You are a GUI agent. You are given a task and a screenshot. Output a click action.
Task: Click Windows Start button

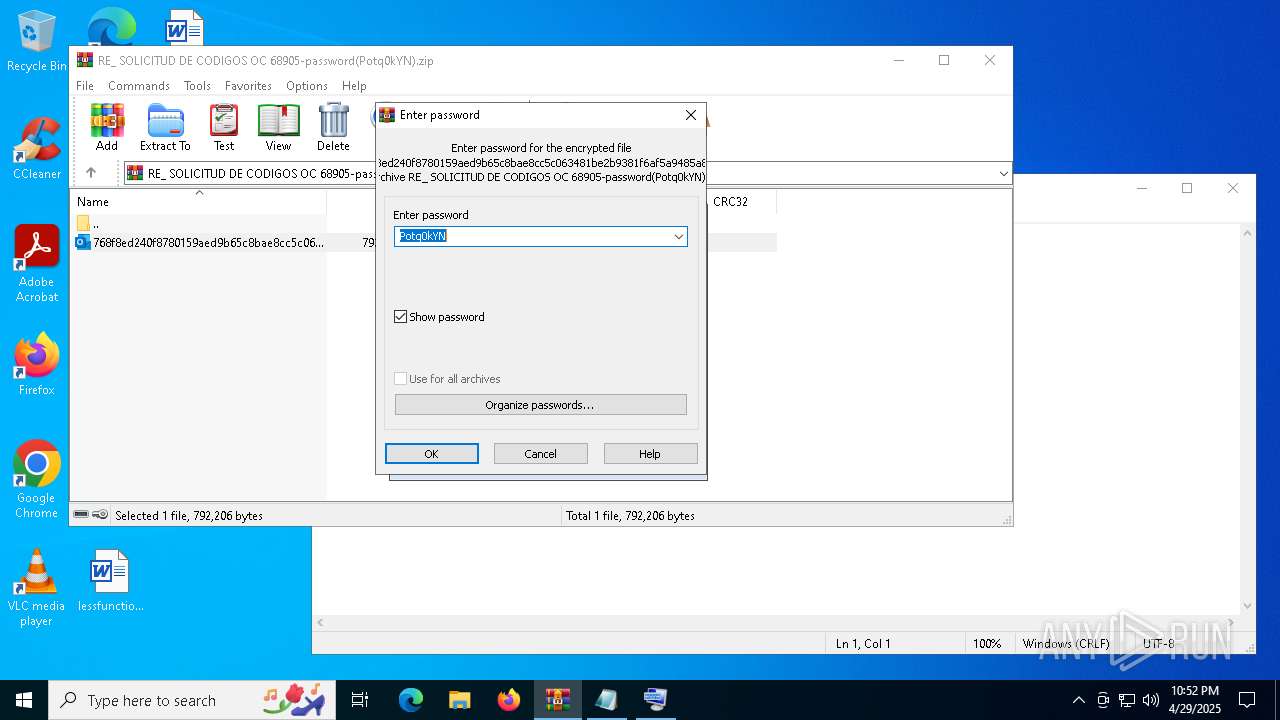click(24, 700)
